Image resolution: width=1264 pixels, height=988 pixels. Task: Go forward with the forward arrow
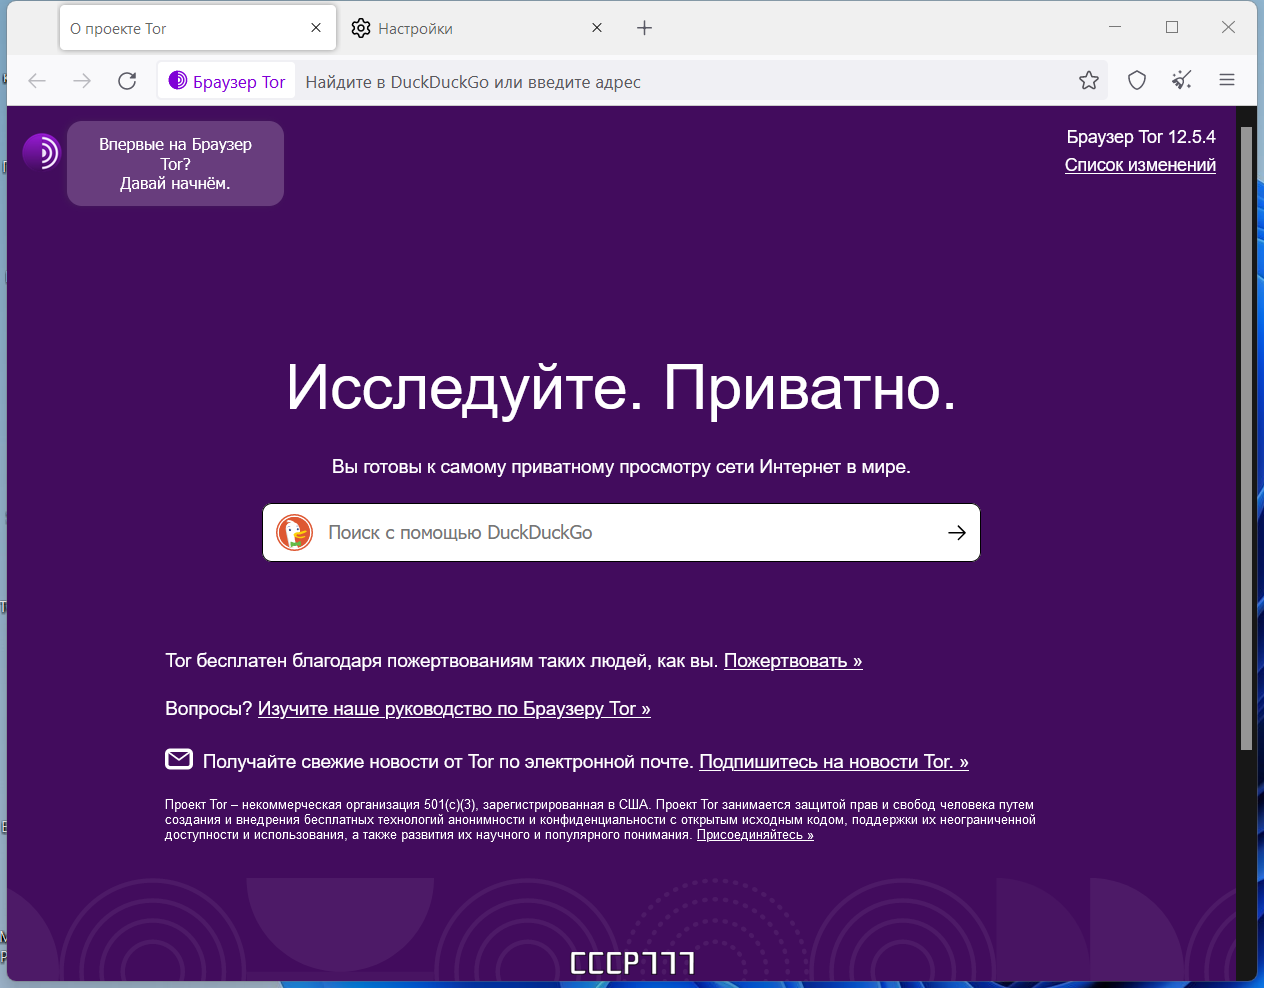tap(82, 81)
